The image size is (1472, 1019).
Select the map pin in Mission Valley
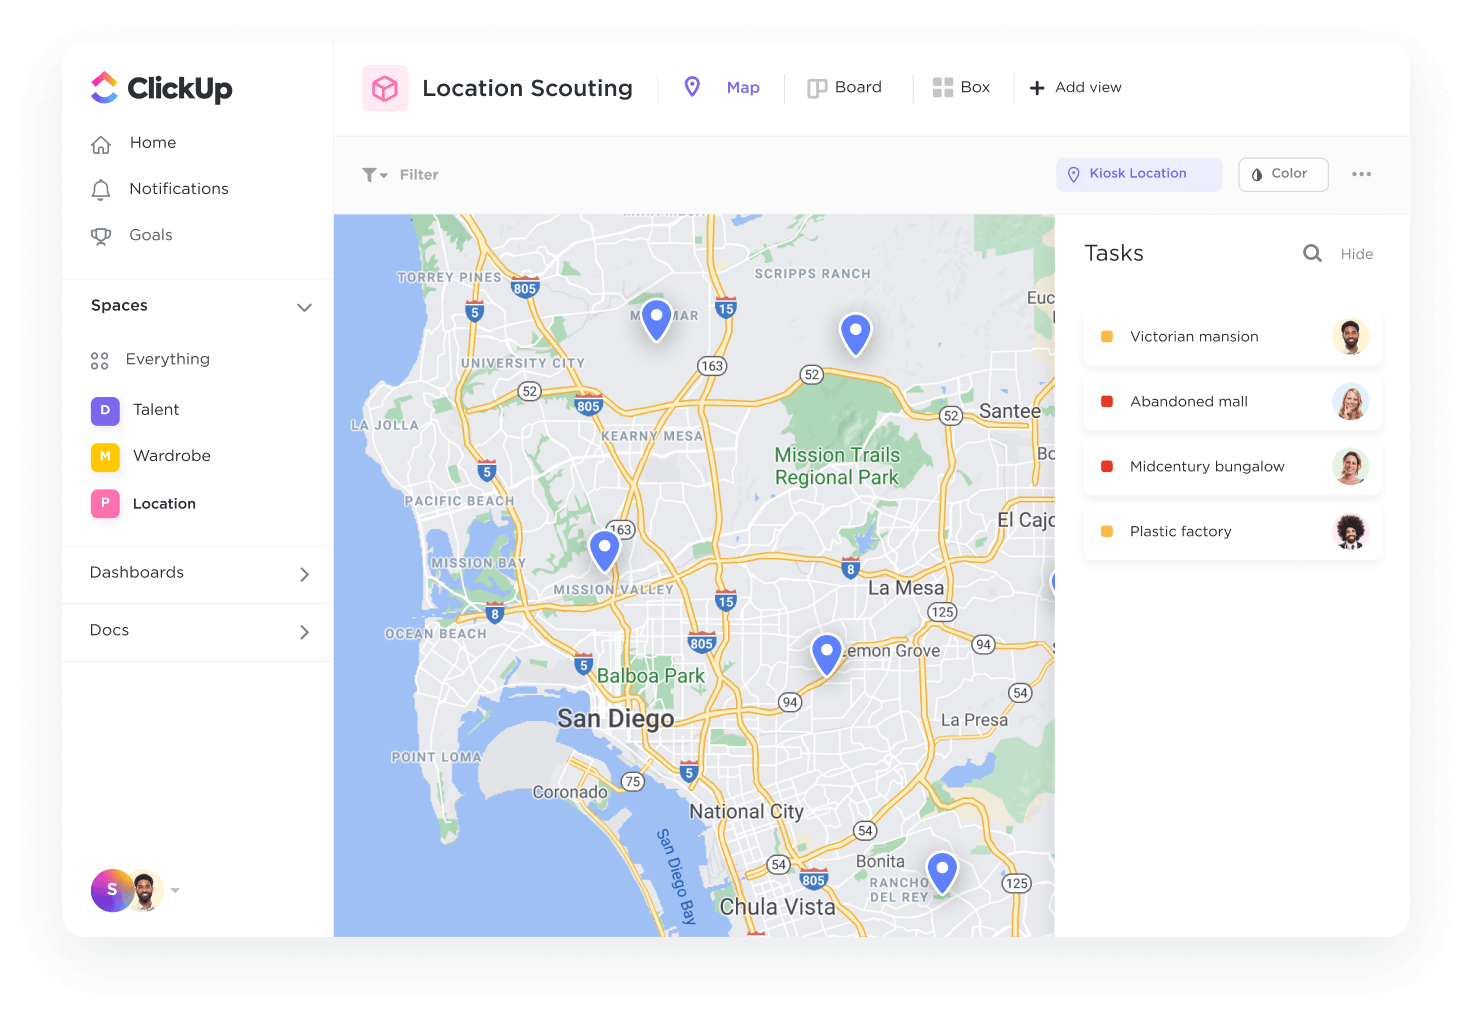pyautogui.click(x=604, y=550)
